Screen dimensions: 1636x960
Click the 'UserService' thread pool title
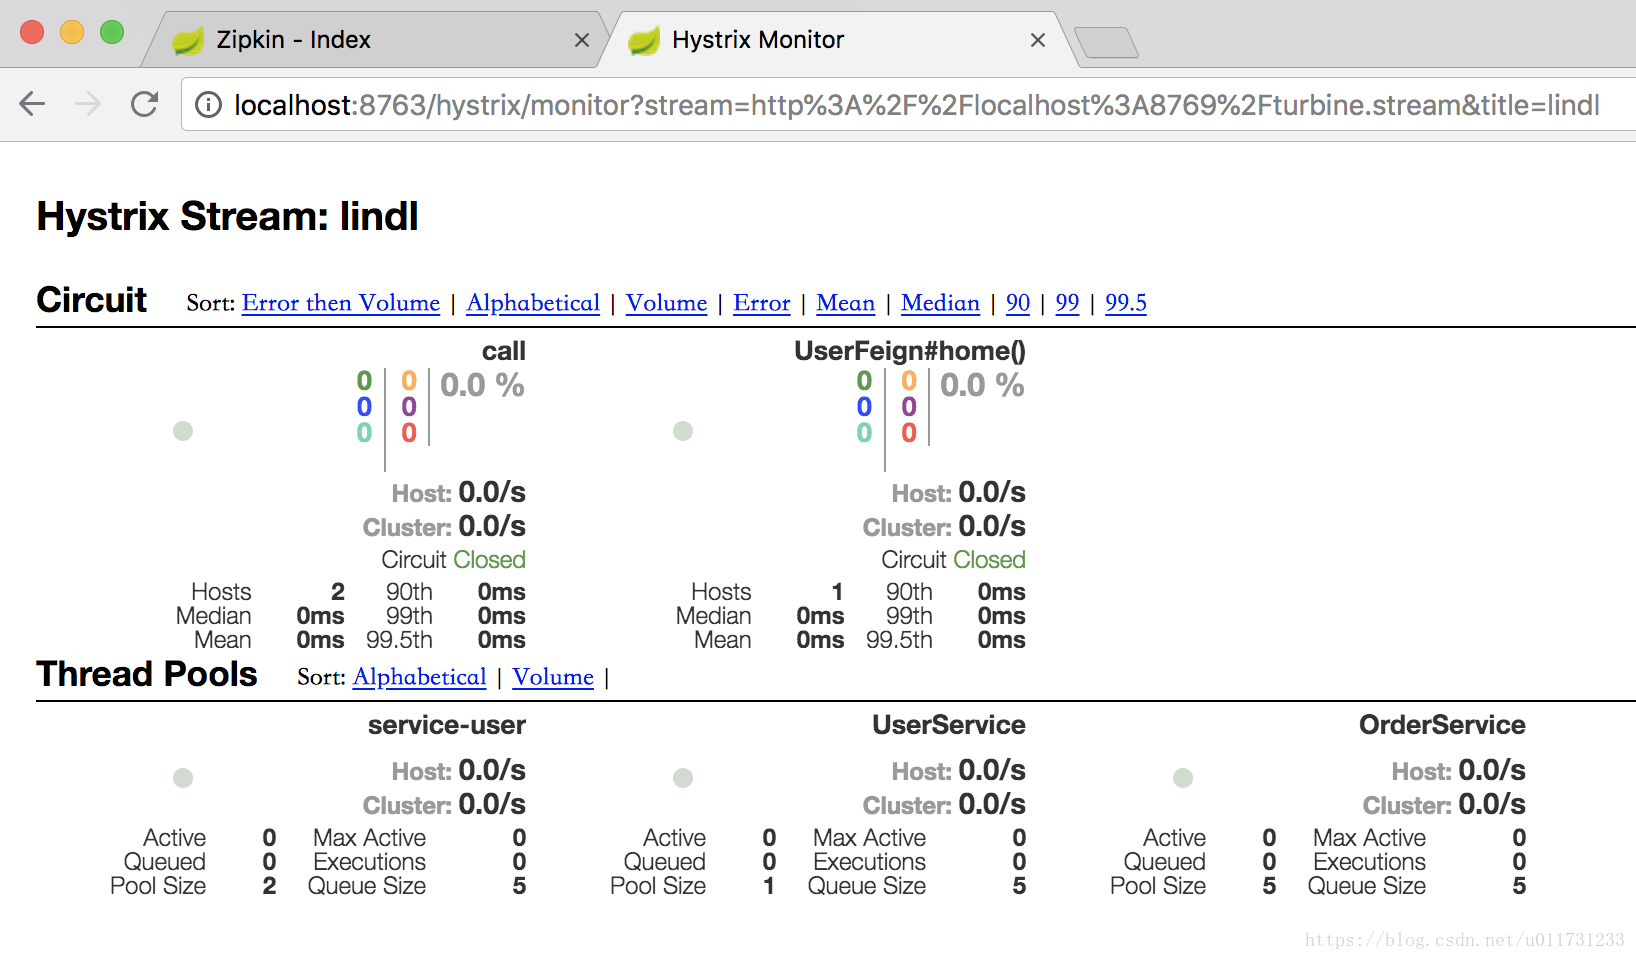[x=949, y=725]
